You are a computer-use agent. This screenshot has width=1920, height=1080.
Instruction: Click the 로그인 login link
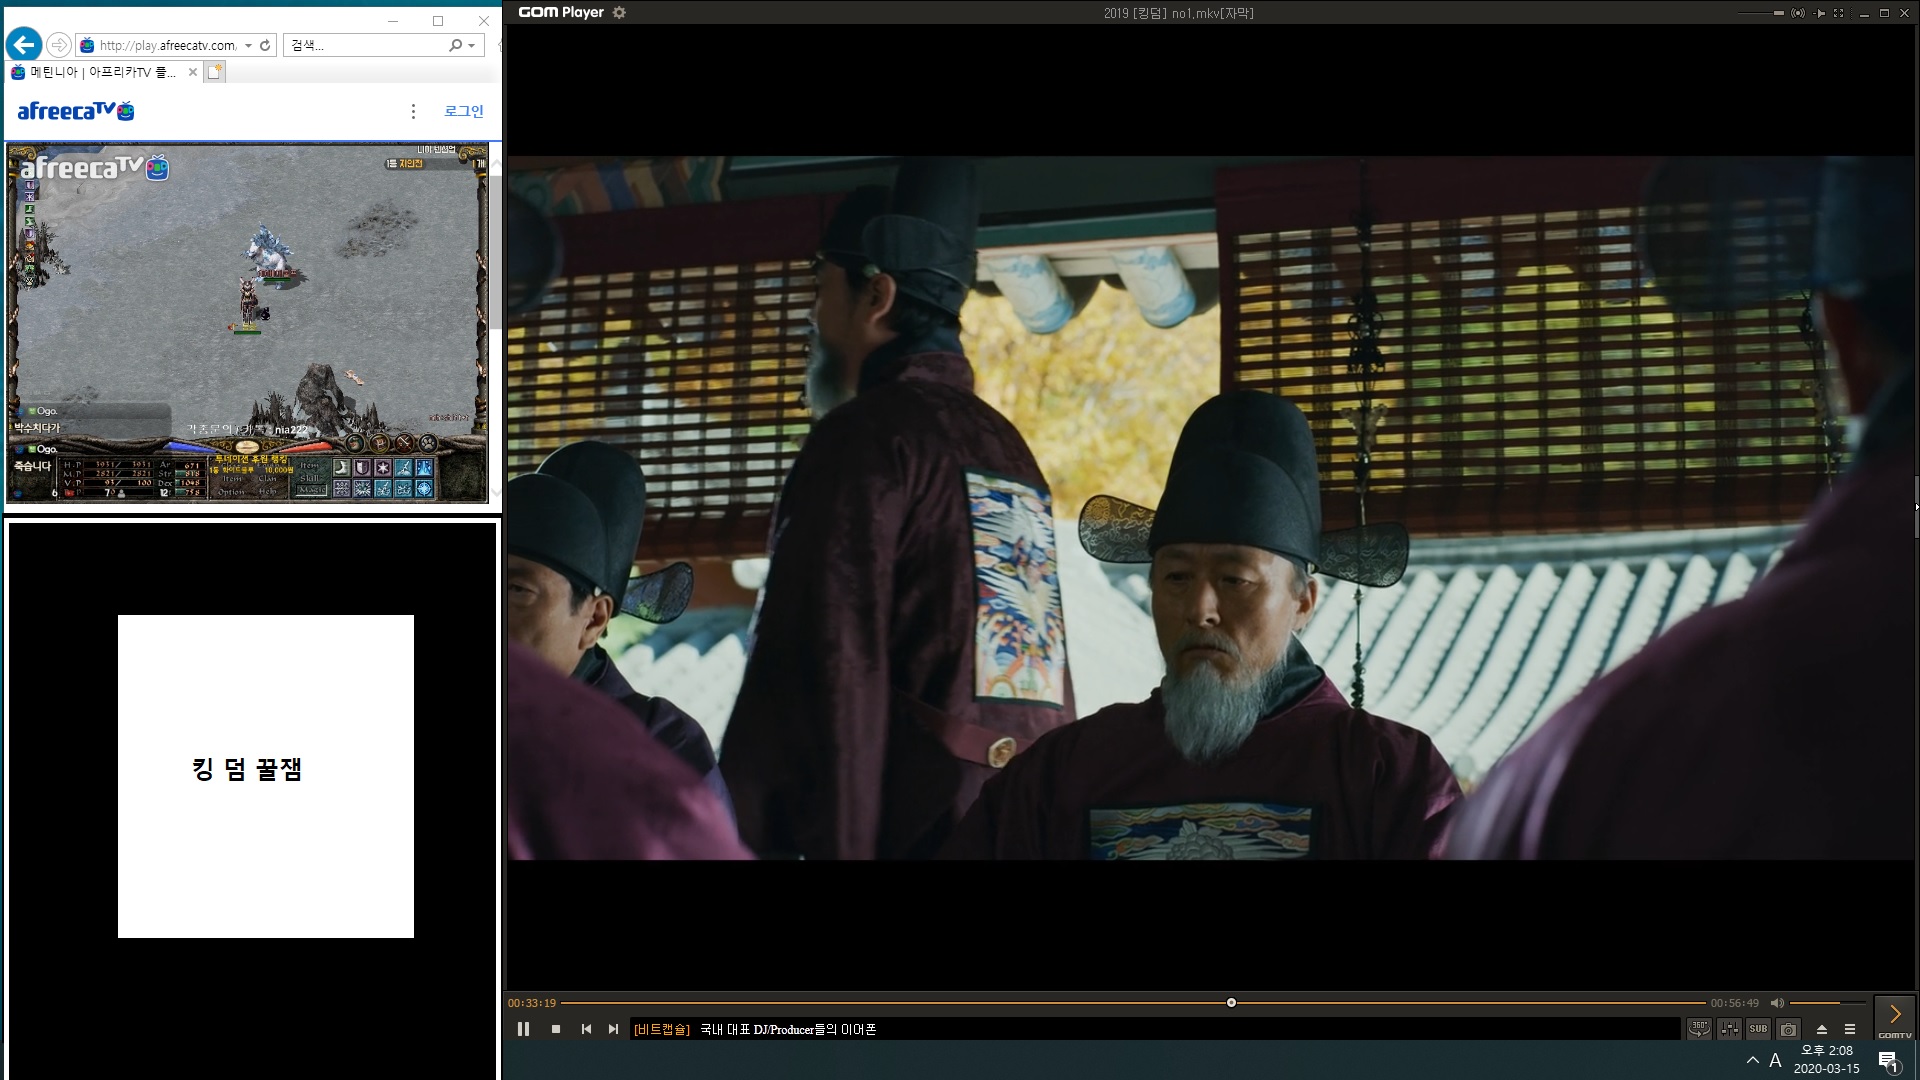tap(464, 111)
